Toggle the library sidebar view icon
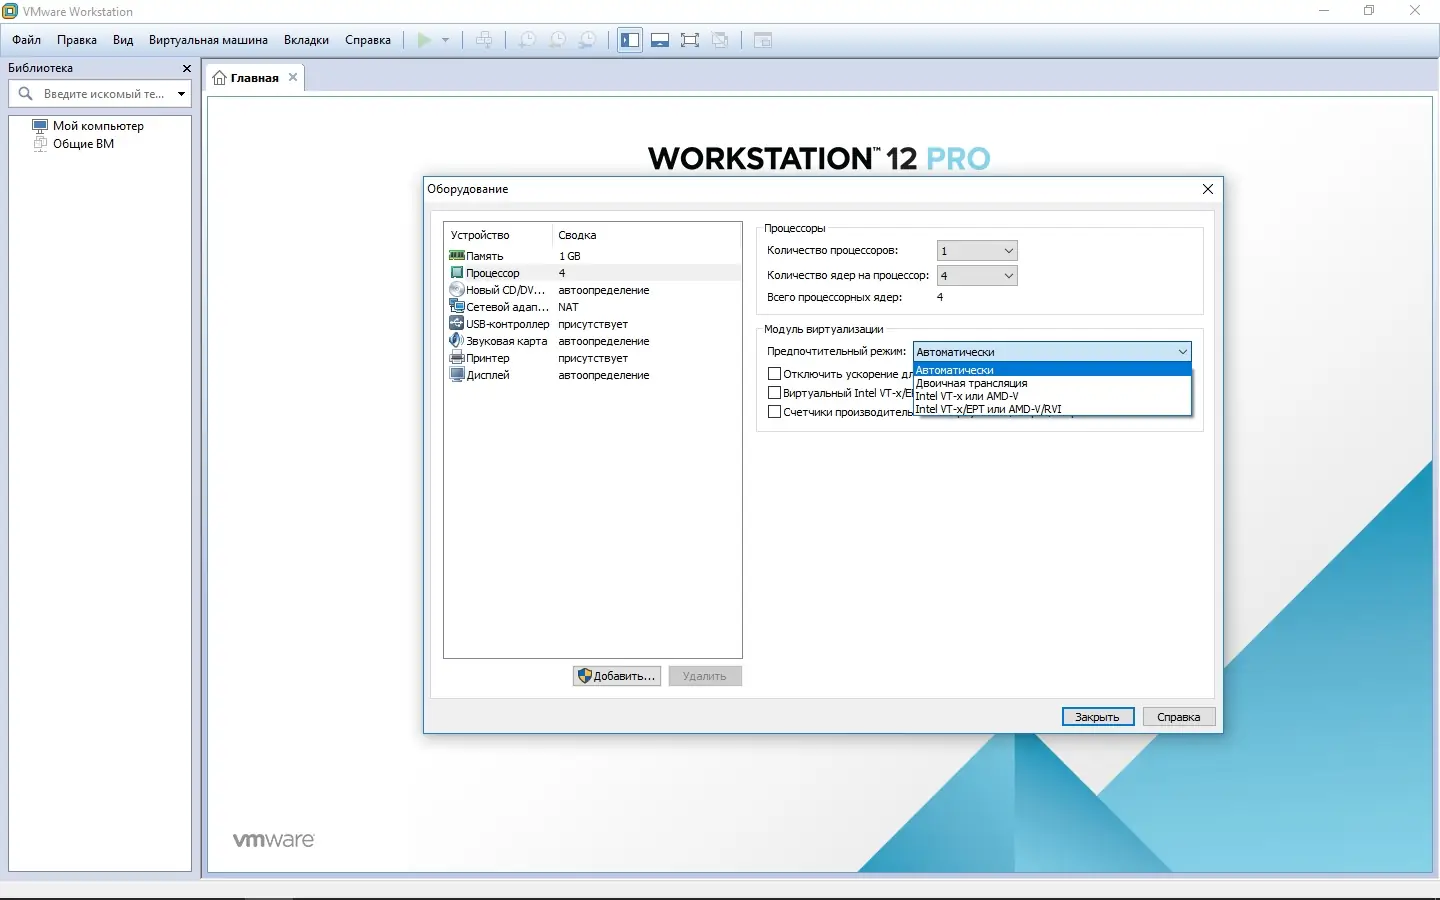 pyautogui.click(x=630, y=40)
